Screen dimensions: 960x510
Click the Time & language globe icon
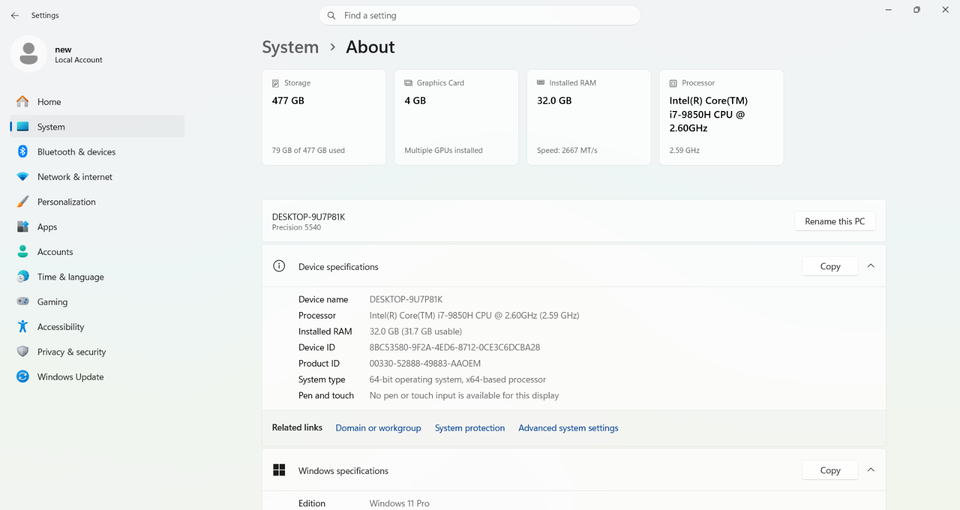pos(22,277)
